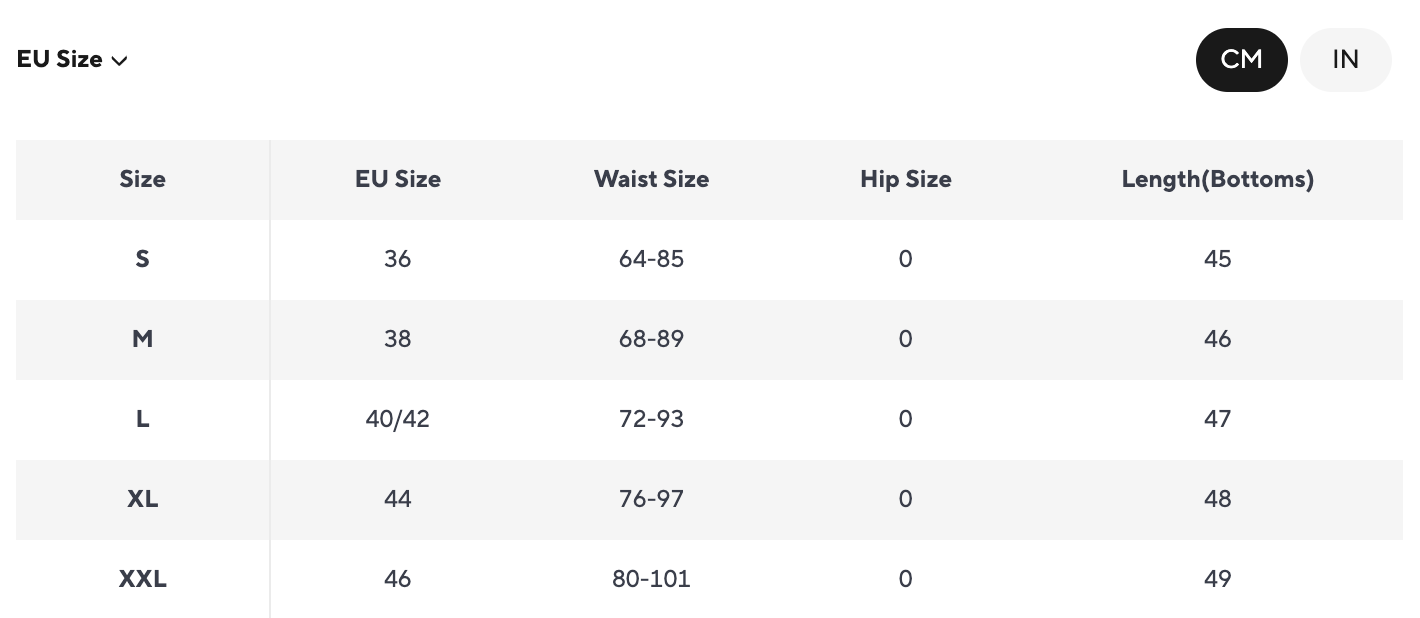Open the EU Size dropdown
1420x618 pixels.
click(x=72, y=60)
